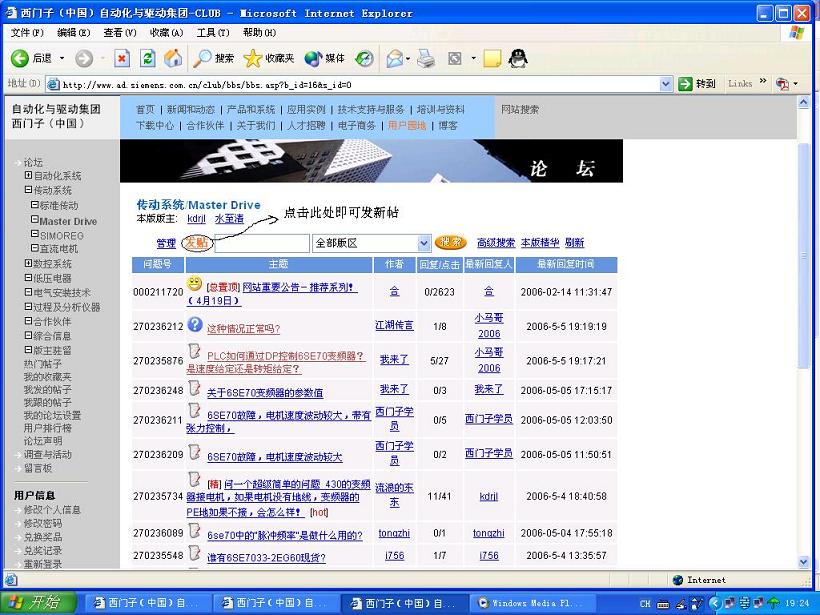Open the 收藏(A) menu
Screen dimensions: 820x615
click(166, 32)
